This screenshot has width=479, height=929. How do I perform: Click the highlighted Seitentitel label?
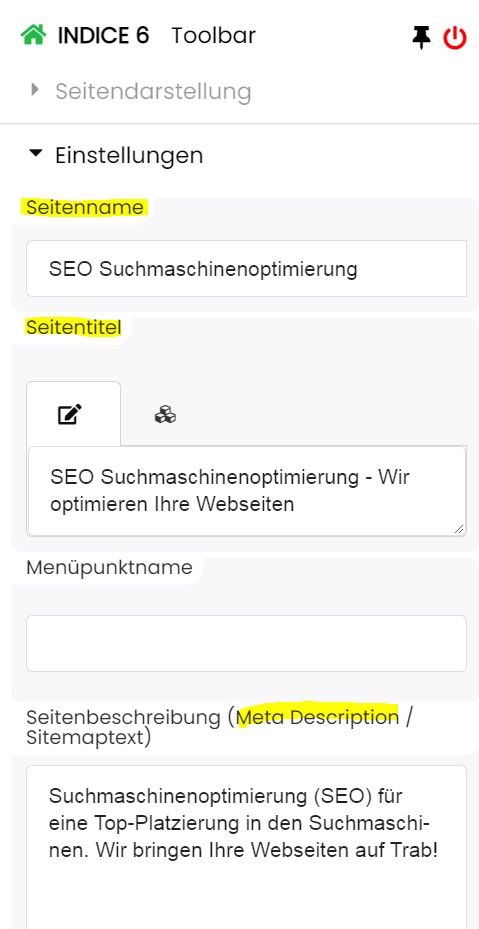click(74, 327)
